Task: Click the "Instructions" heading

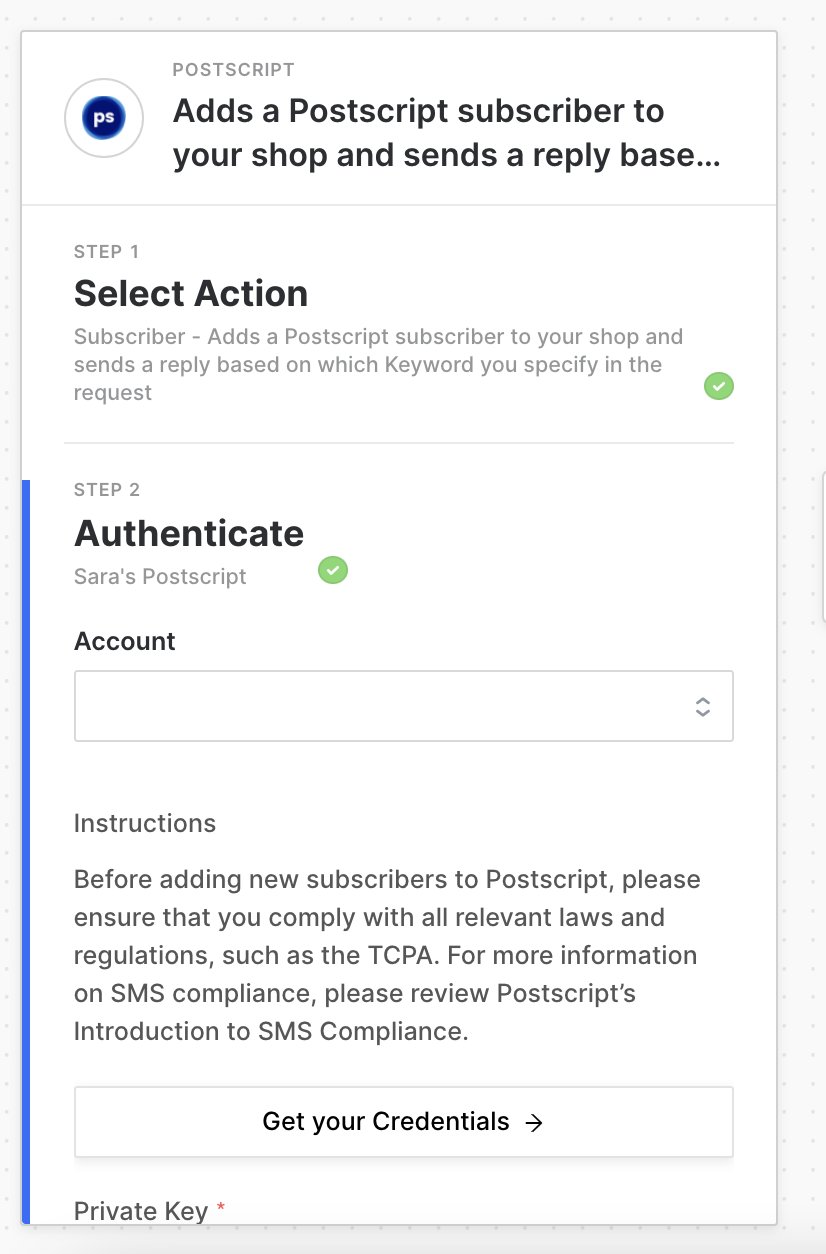Action: 145,823
